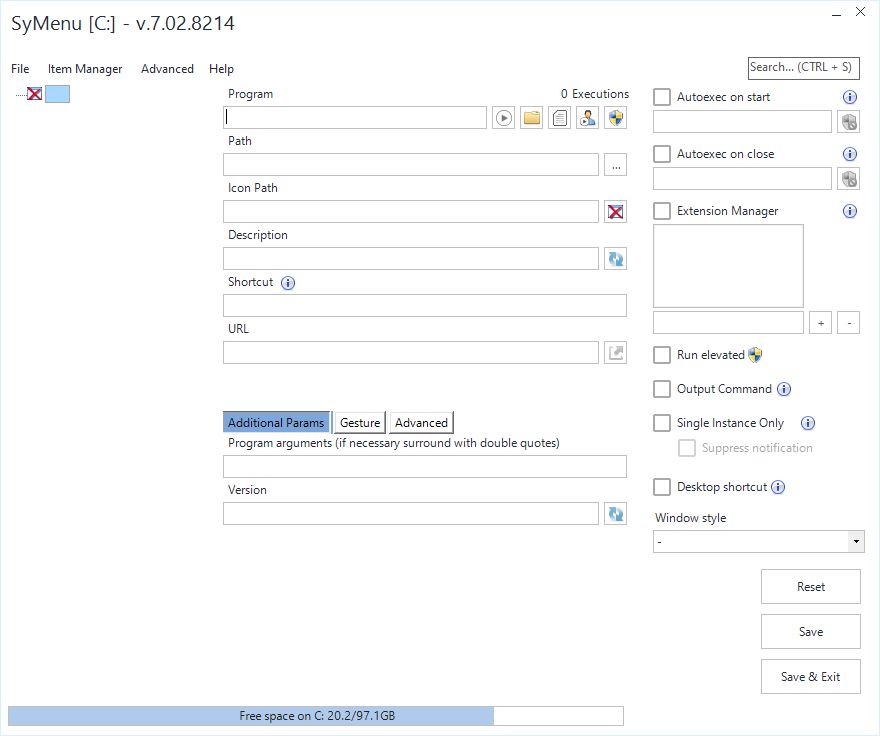This screenshot has width=880, height=736.
Task: Show info for Single Instance Only
Action: 808,423
